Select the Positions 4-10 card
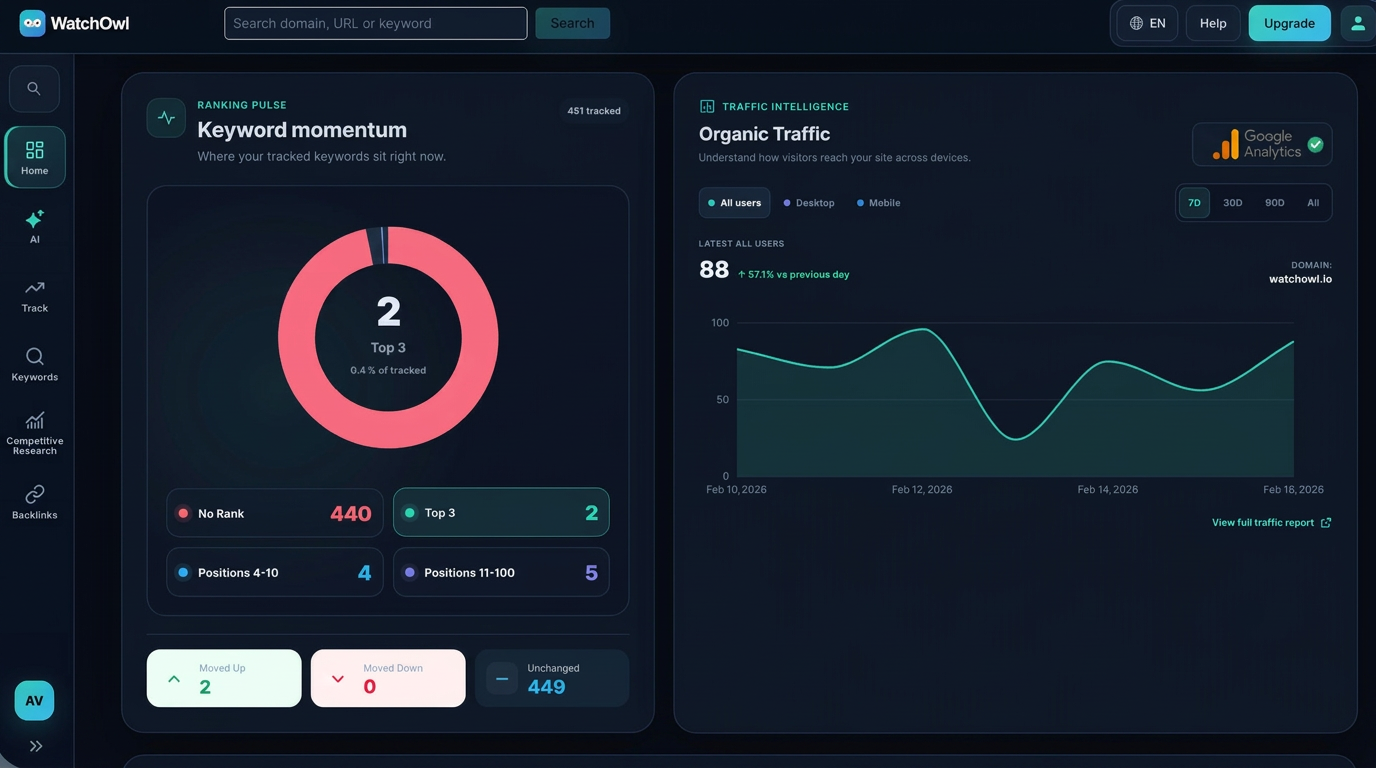Screen dimensions: 1376x768 click(275, 572)
